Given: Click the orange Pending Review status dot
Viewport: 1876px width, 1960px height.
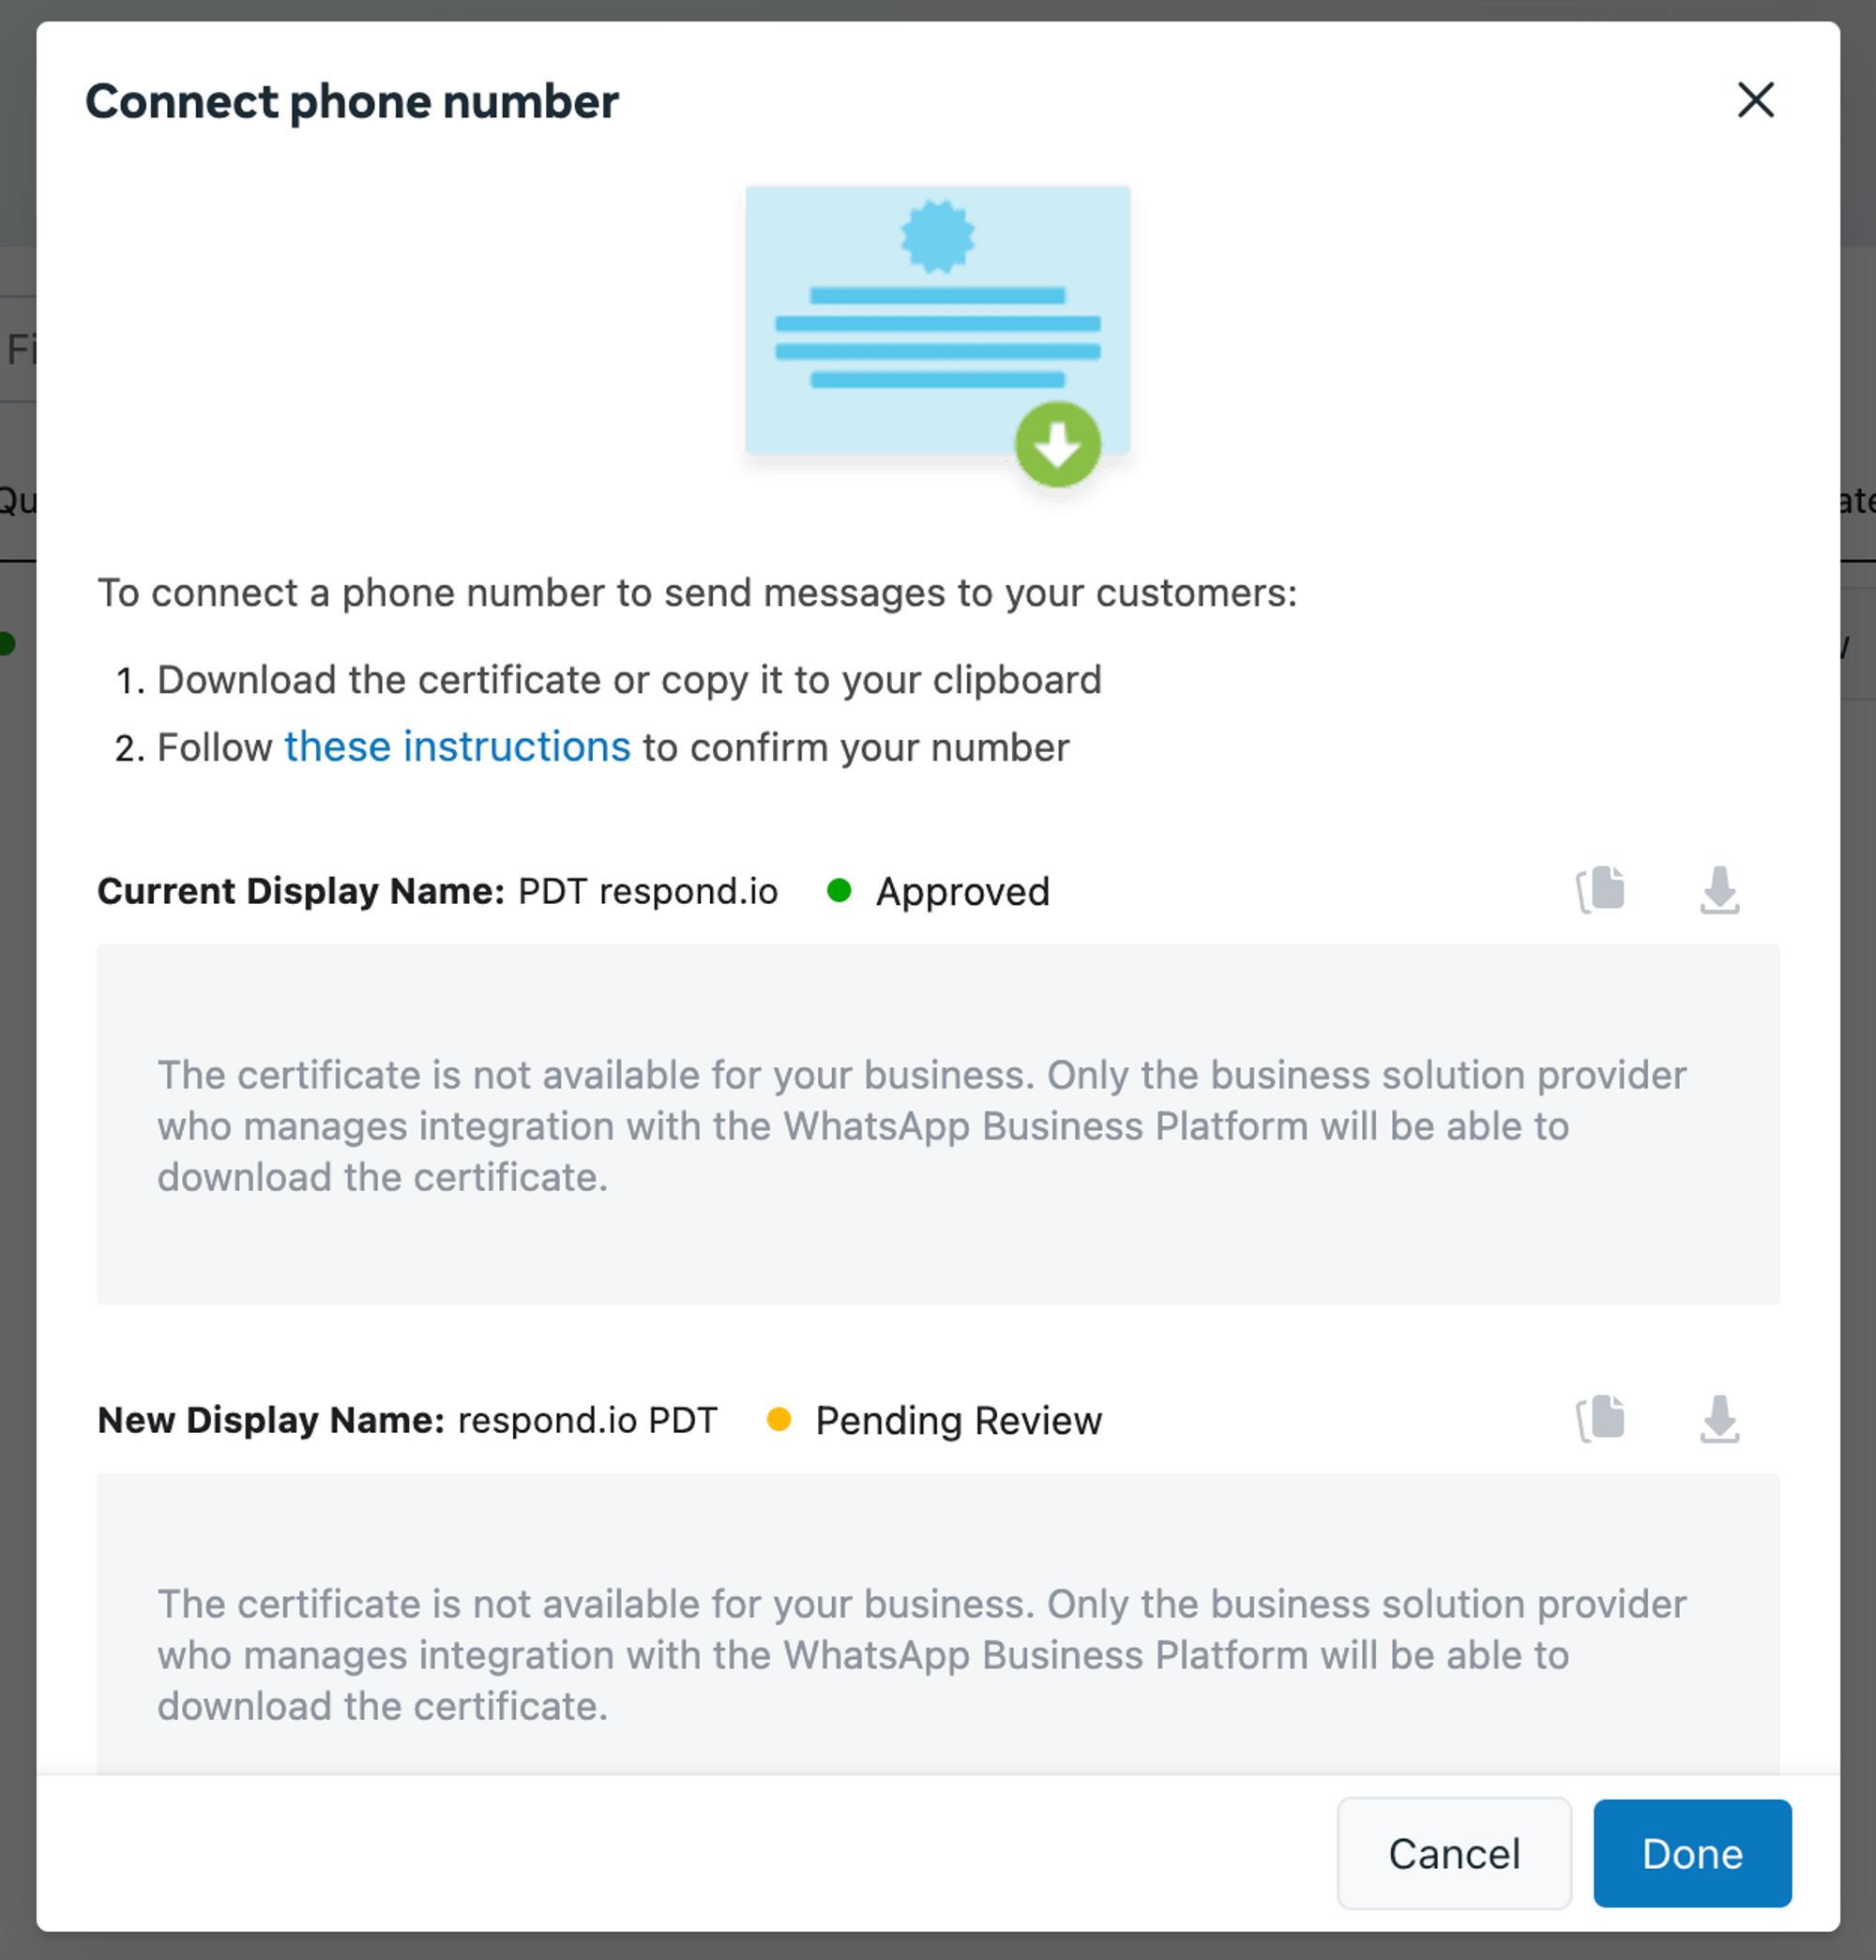Looking at the screenshot, I should pyautogui.click(x=778, y=1419).
